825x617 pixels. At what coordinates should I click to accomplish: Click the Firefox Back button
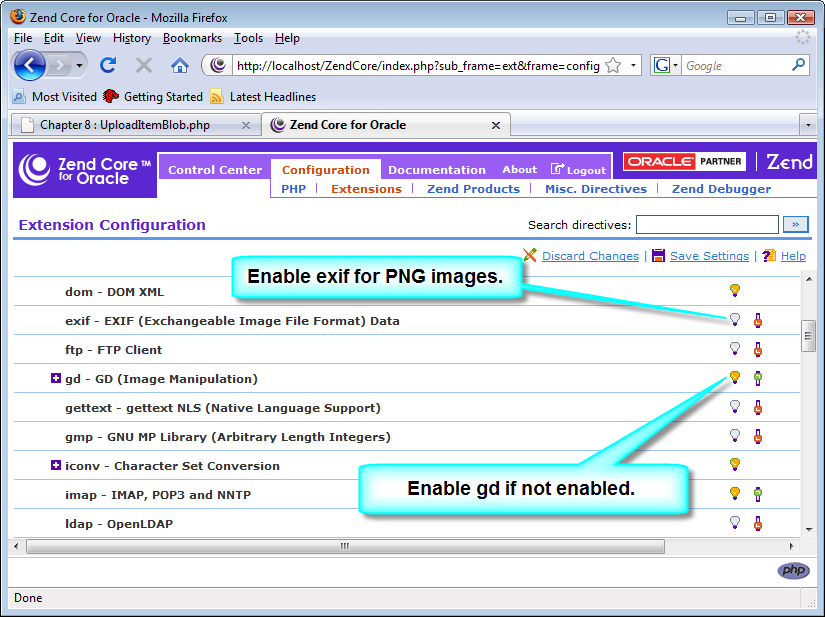pyautogui.click(x=29, y=65)
